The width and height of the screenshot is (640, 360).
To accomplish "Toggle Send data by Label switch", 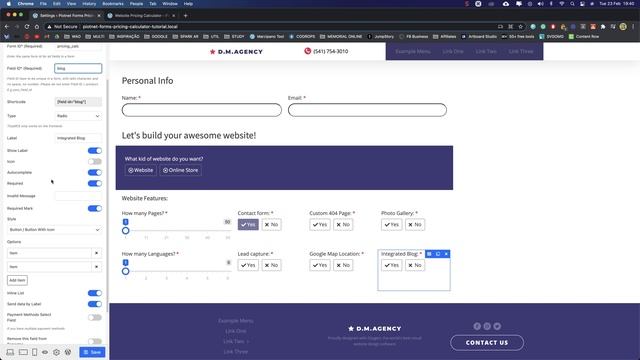I will tap(95, 304).
